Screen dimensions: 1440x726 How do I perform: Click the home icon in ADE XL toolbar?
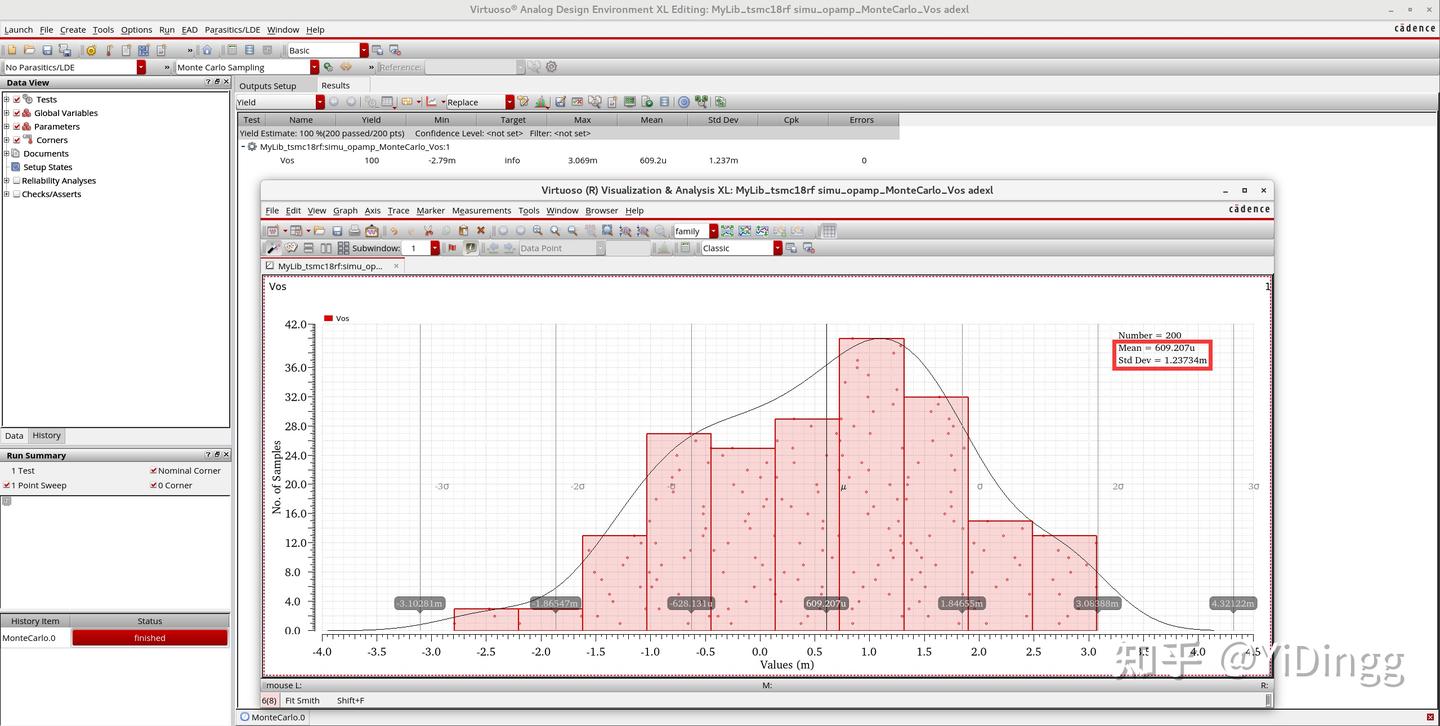click(x=207, y=50)
